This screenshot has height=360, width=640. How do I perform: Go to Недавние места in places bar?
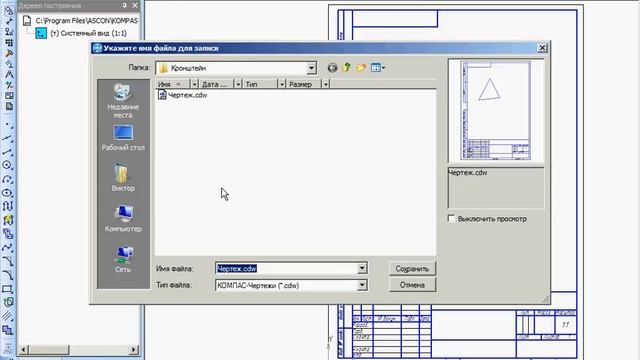point(123,101)
